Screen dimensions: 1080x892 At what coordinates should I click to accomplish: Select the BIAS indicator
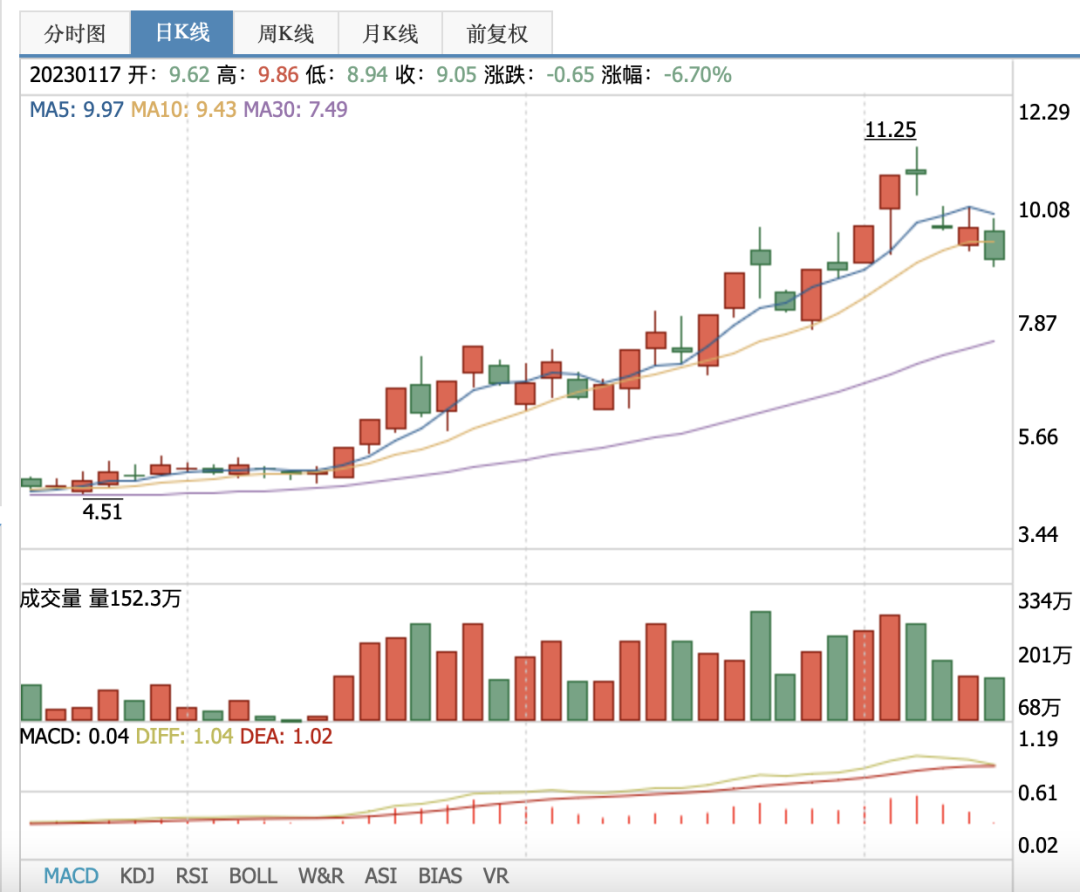(441, 876)
